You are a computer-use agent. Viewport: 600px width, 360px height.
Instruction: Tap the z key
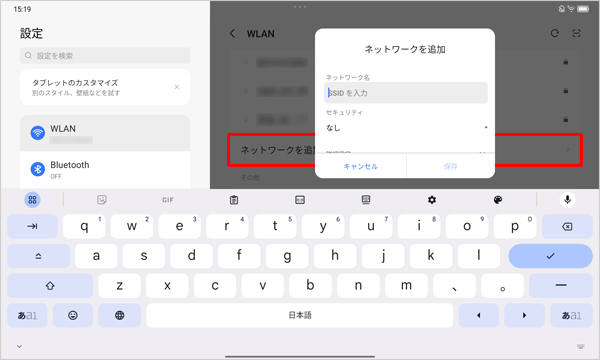[119, 286]
